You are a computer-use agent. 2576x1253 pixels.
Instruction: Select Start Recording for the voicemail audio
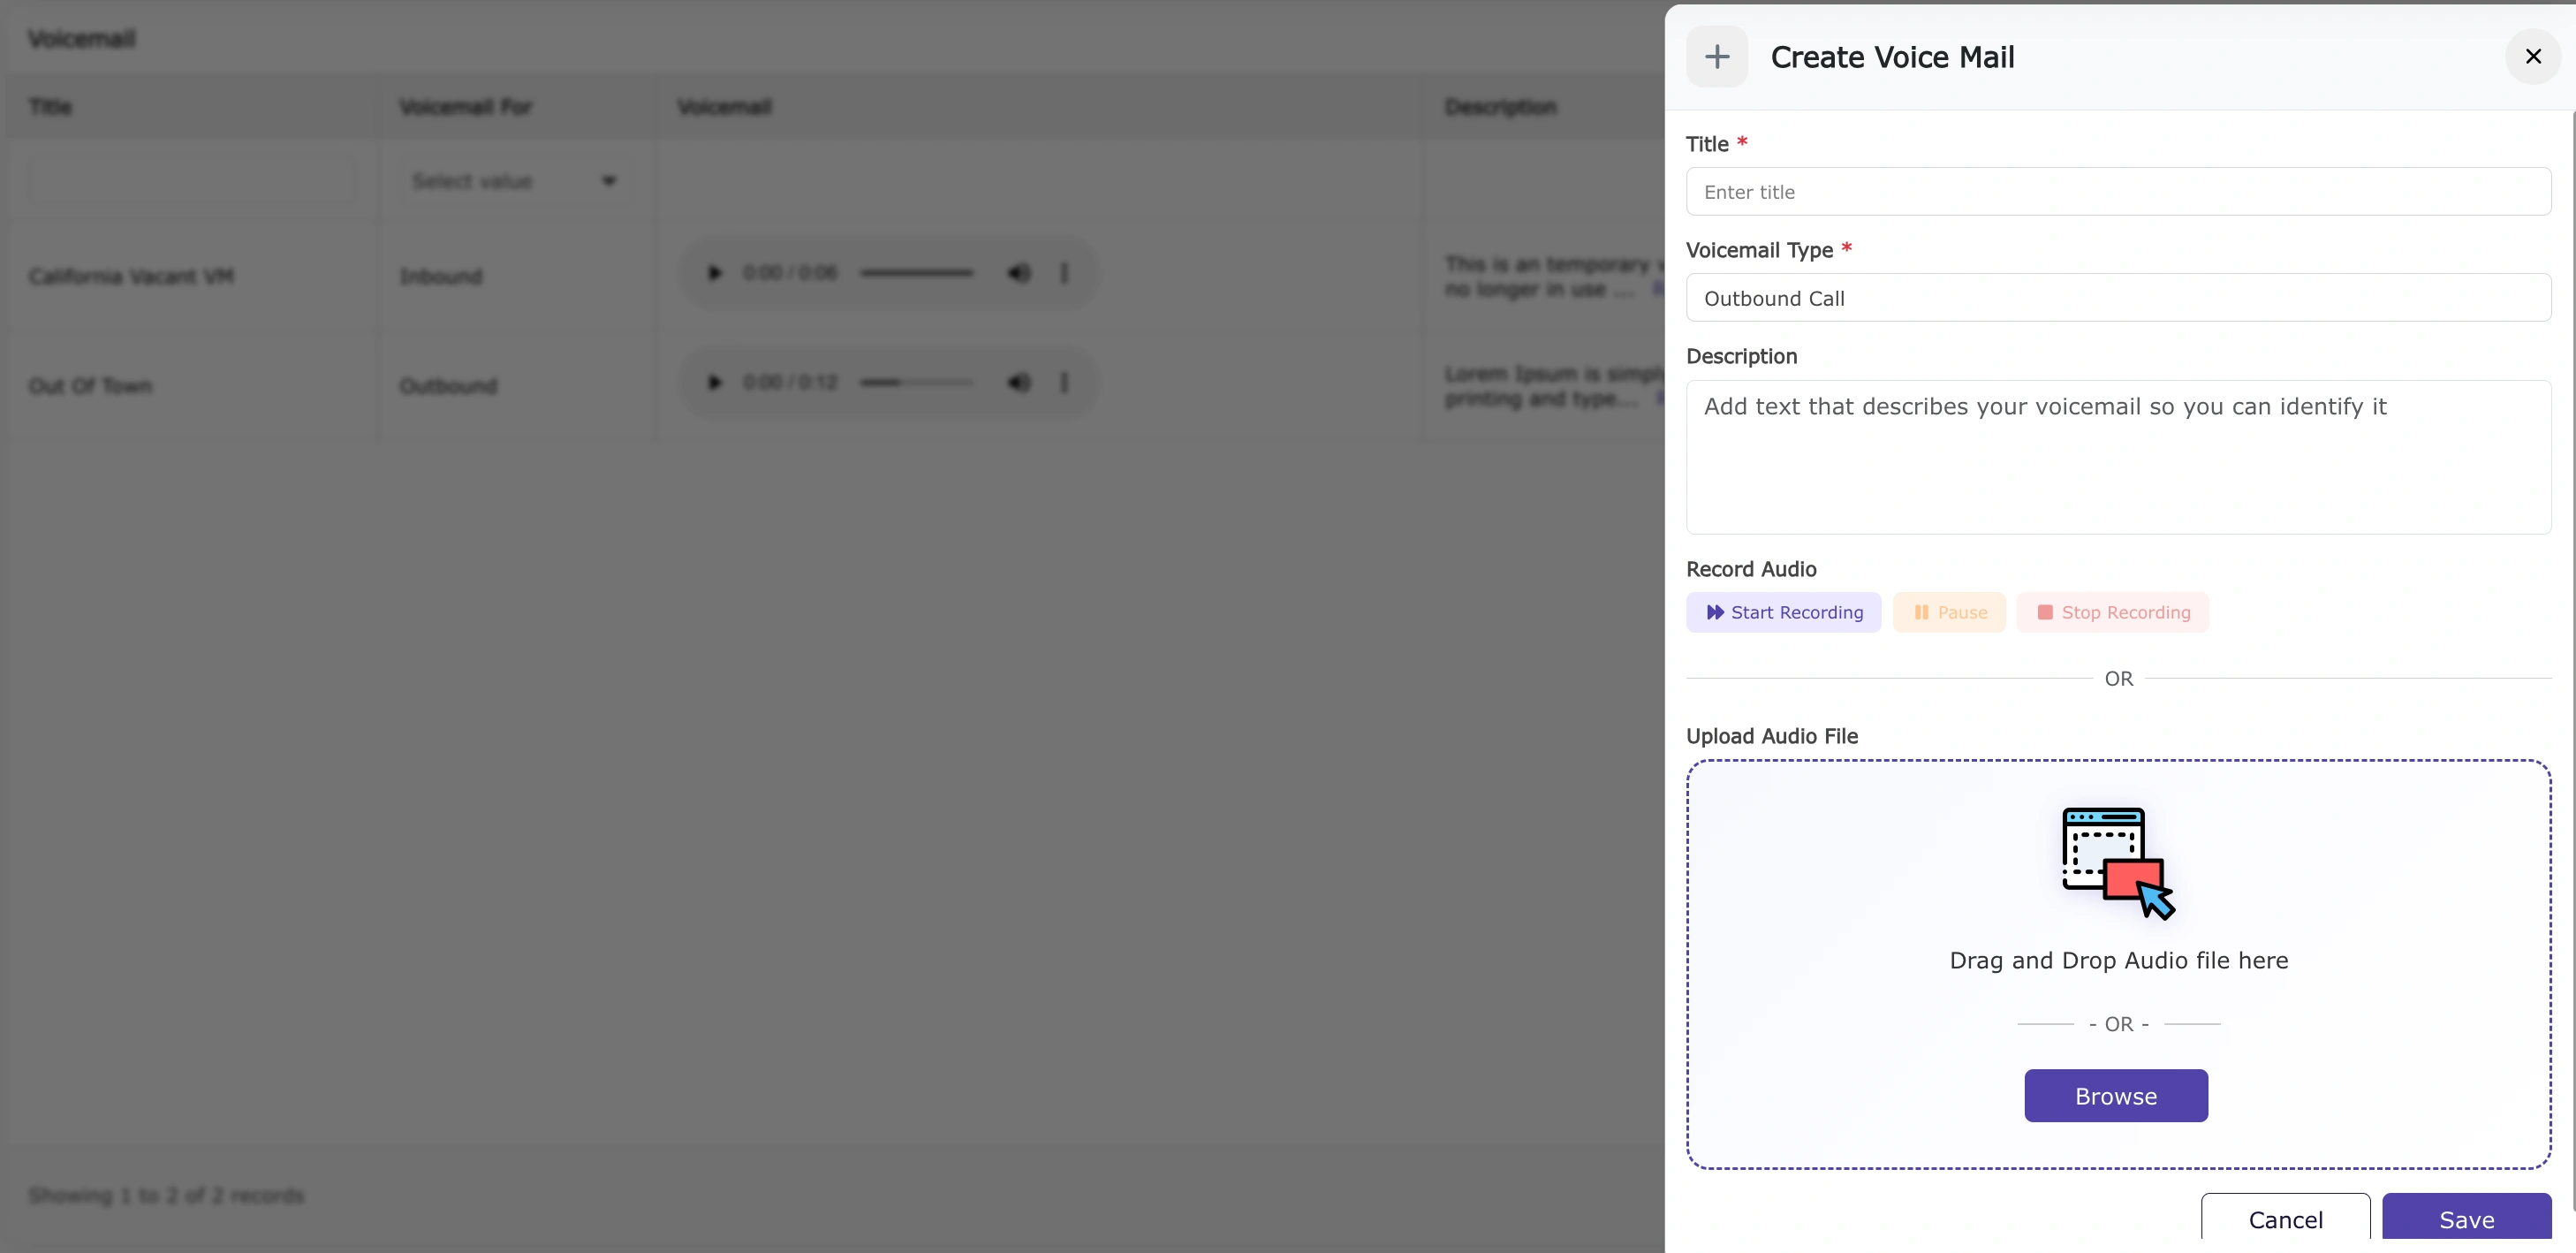(1783, 612)
